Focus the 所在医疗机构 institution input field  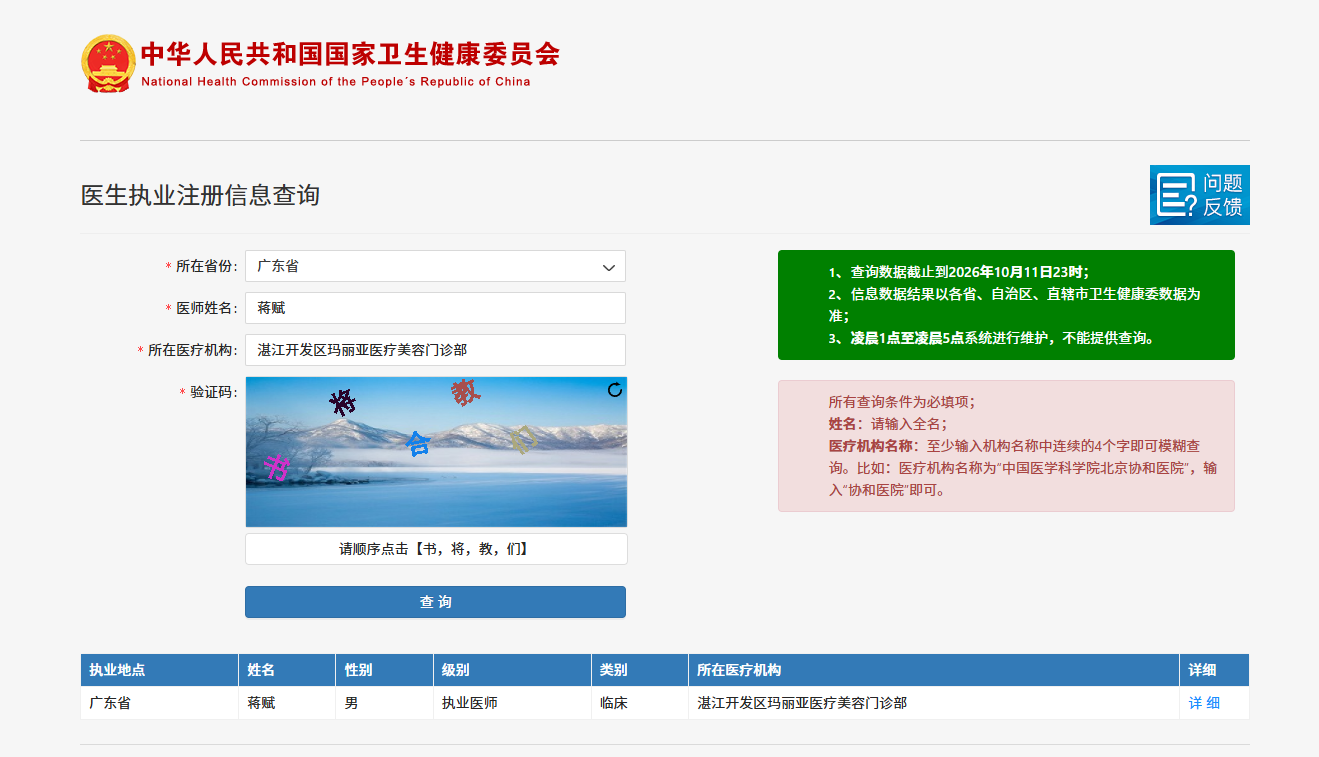tap(435, 350)
